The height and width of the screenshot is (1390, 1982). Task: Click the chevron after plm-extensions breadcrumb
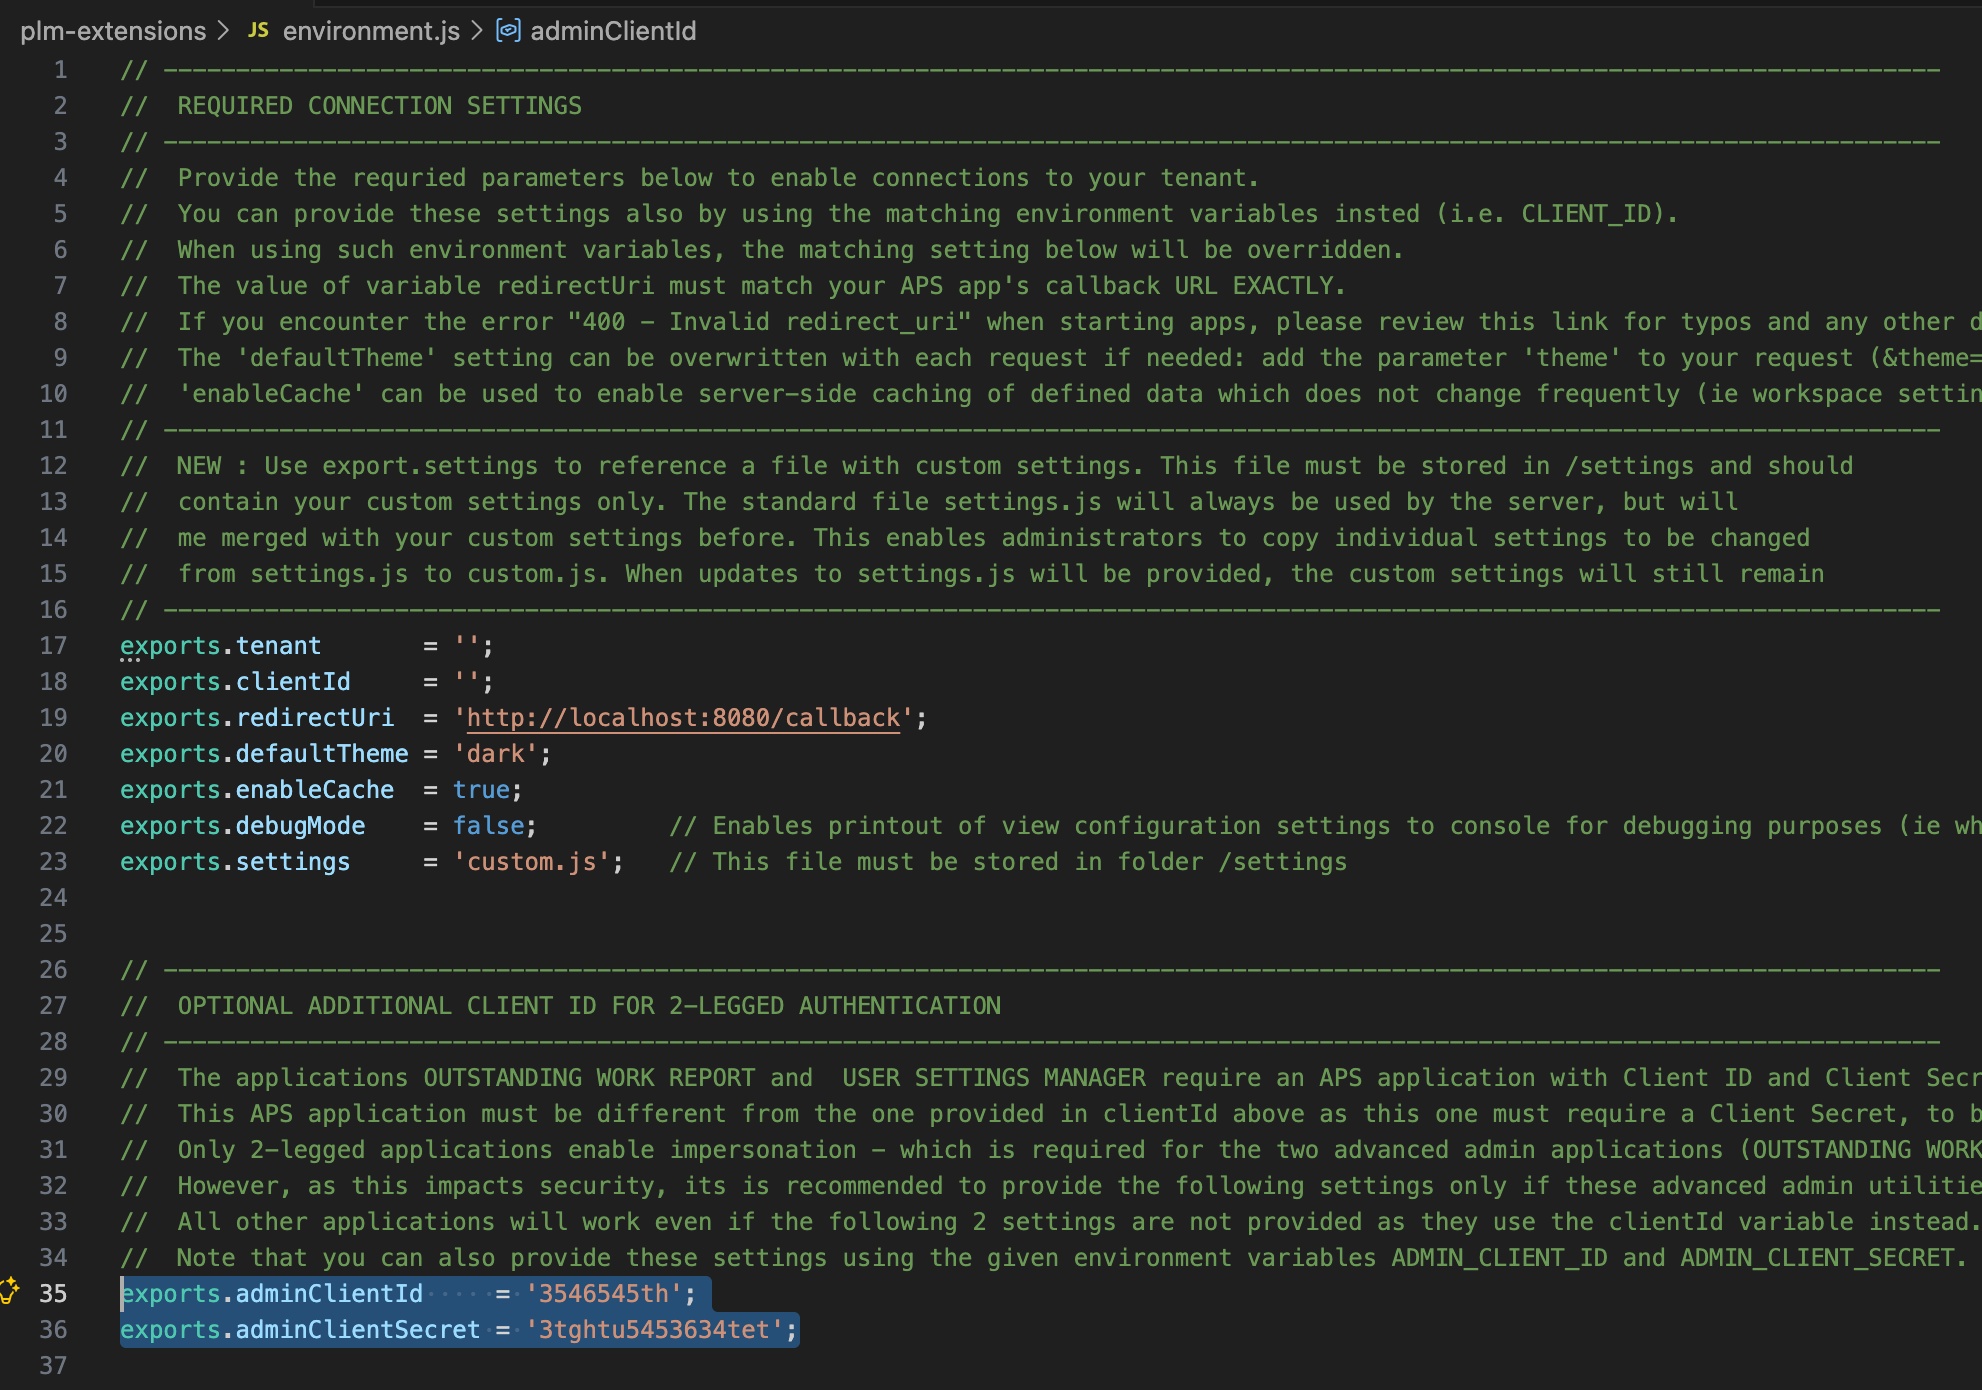click(x=224, y=31)
